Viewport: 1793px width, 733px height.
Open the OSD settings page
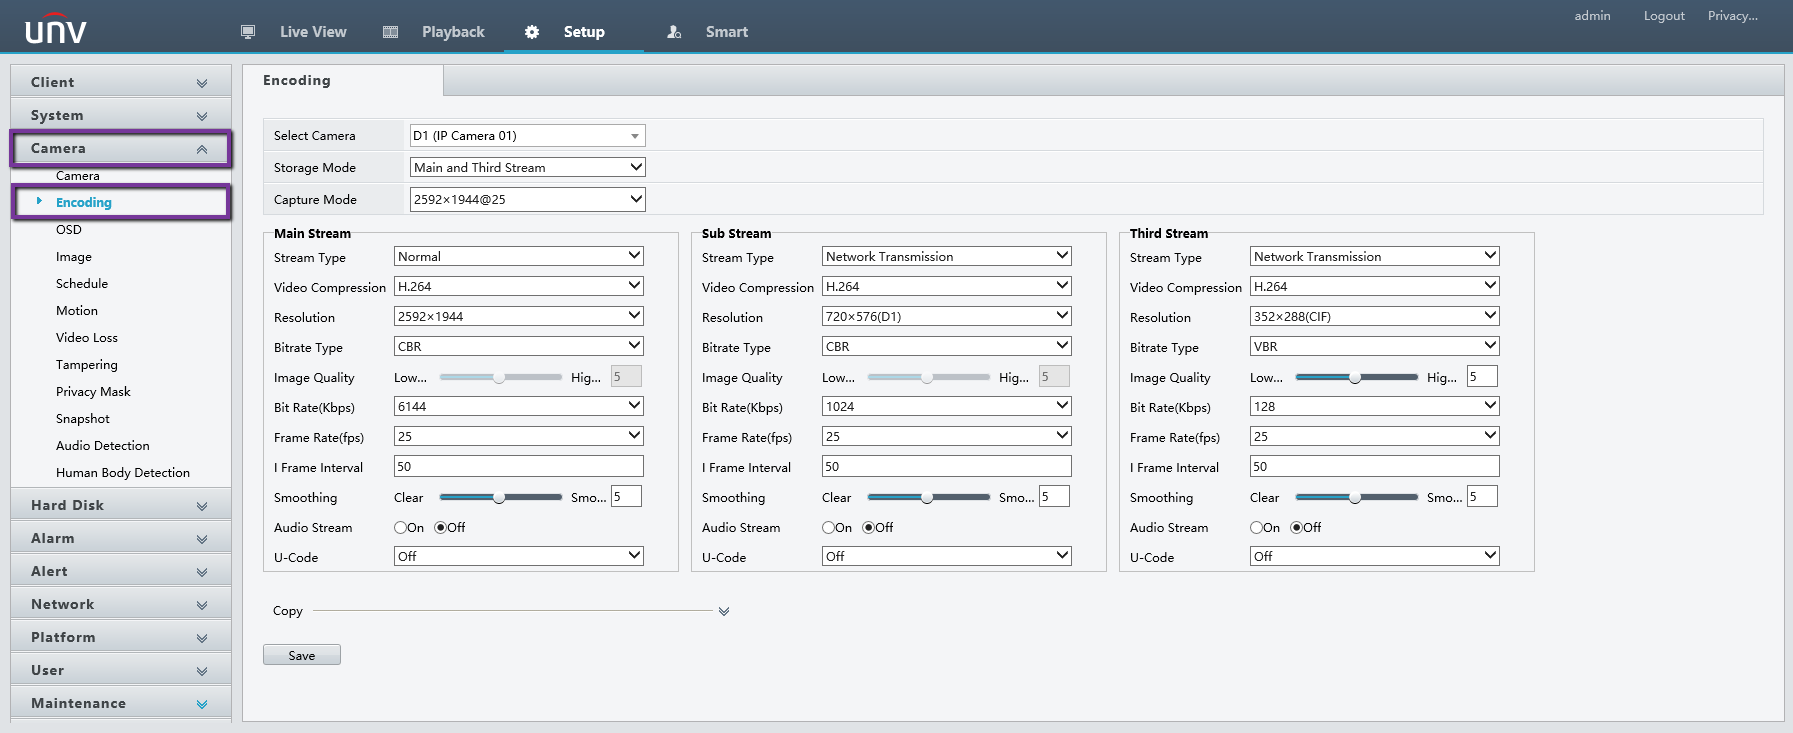[69, 230]
